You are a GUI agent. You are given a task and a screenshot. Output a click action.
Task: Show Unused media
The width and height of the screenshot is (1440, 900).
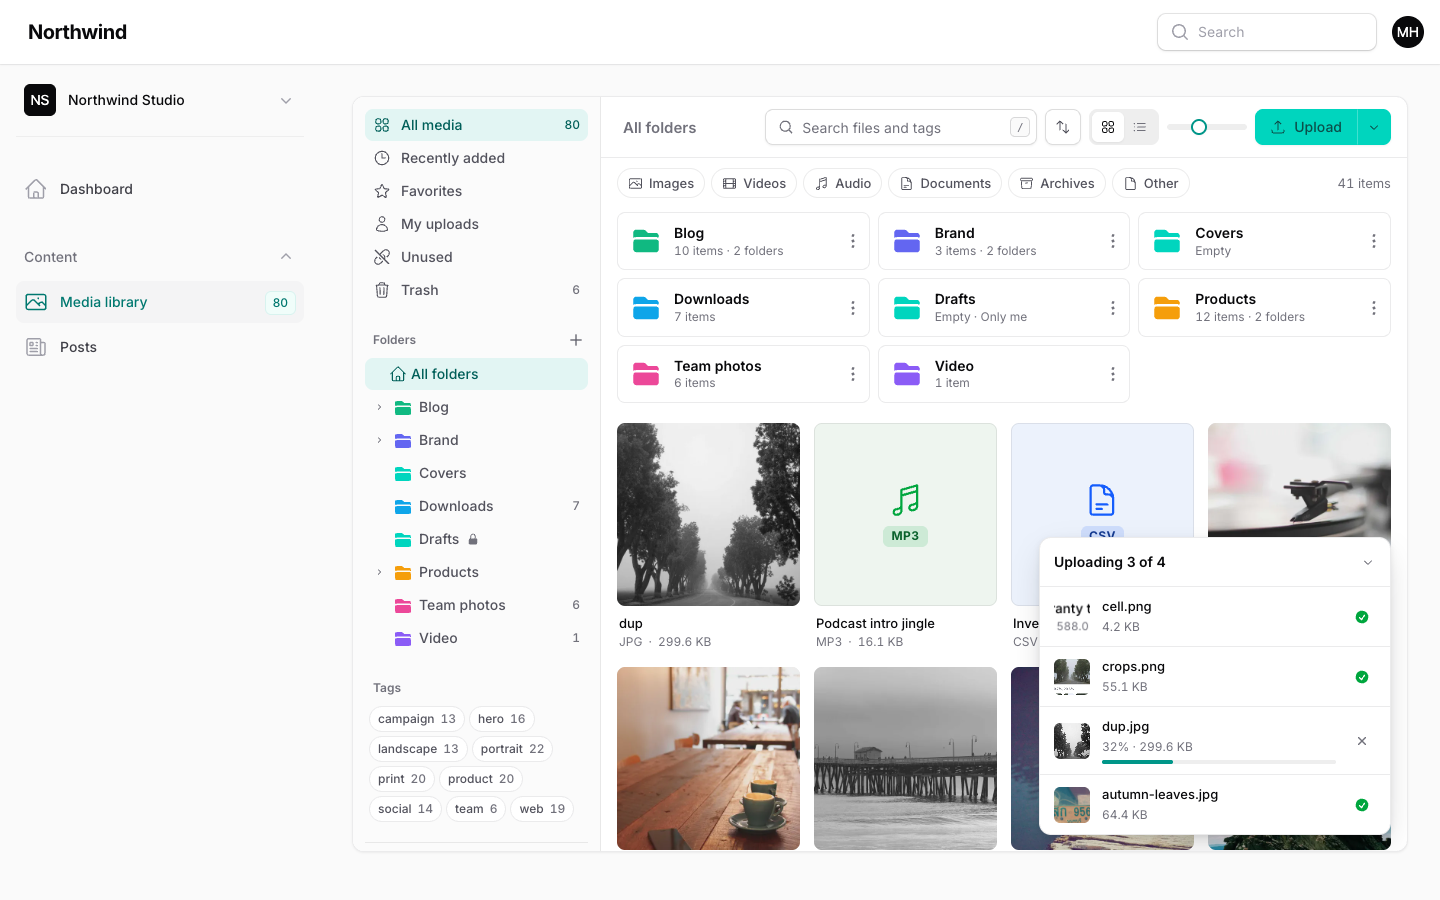coord(476,257)
